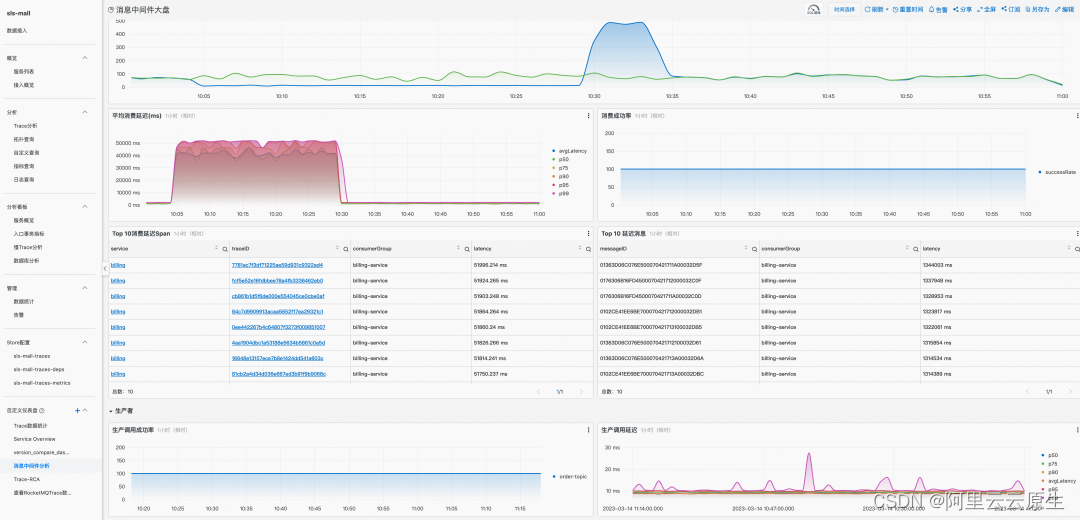Open traceID link starting with 84c7d9909

[x=278, y=311]
